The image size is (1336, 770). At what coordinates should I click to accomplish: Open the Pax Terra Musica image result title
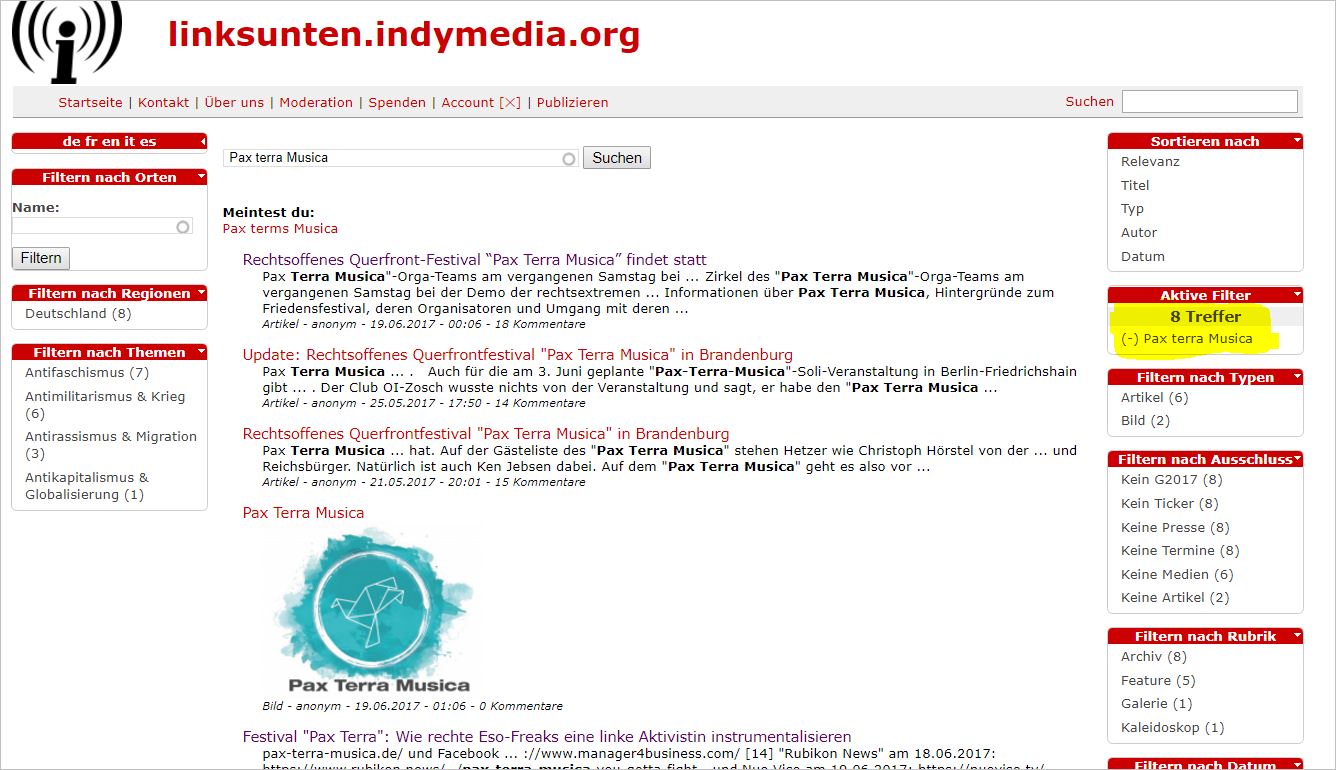(x=303, y=512)
